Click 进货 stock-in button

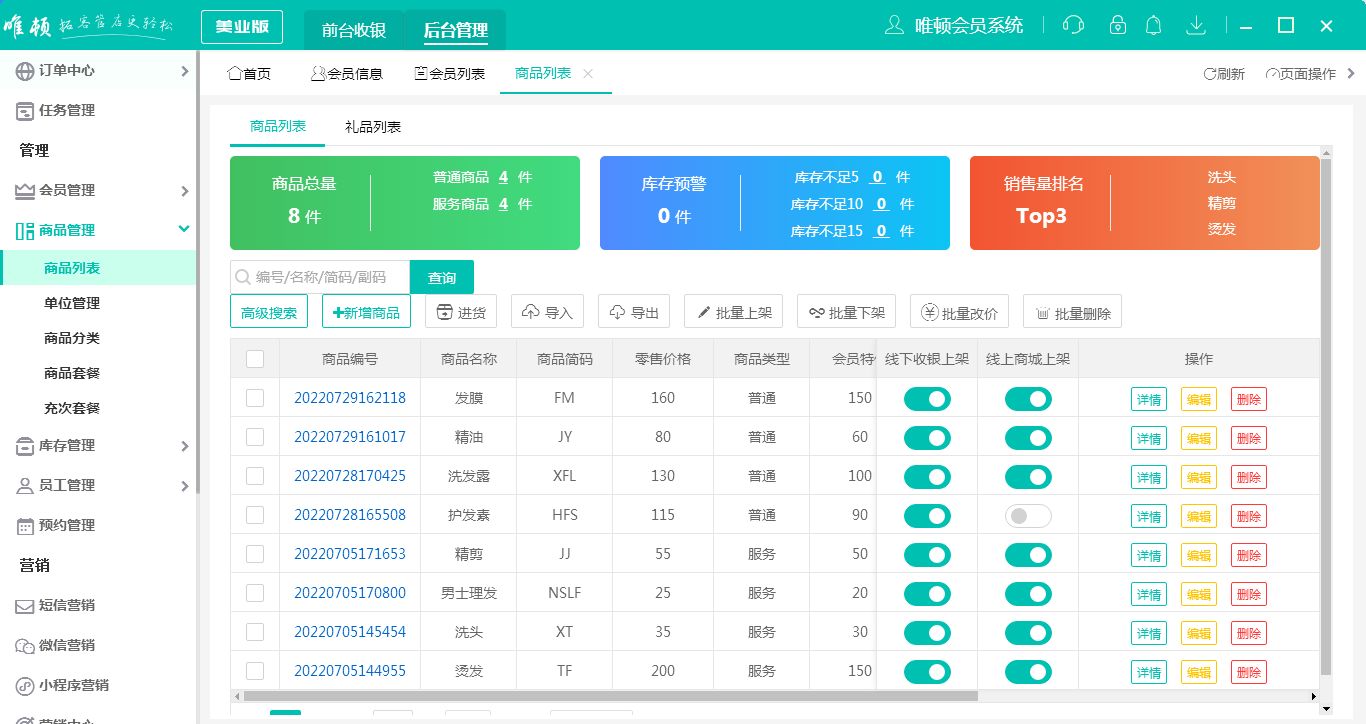pyautogui.click(x=461, y=312)
